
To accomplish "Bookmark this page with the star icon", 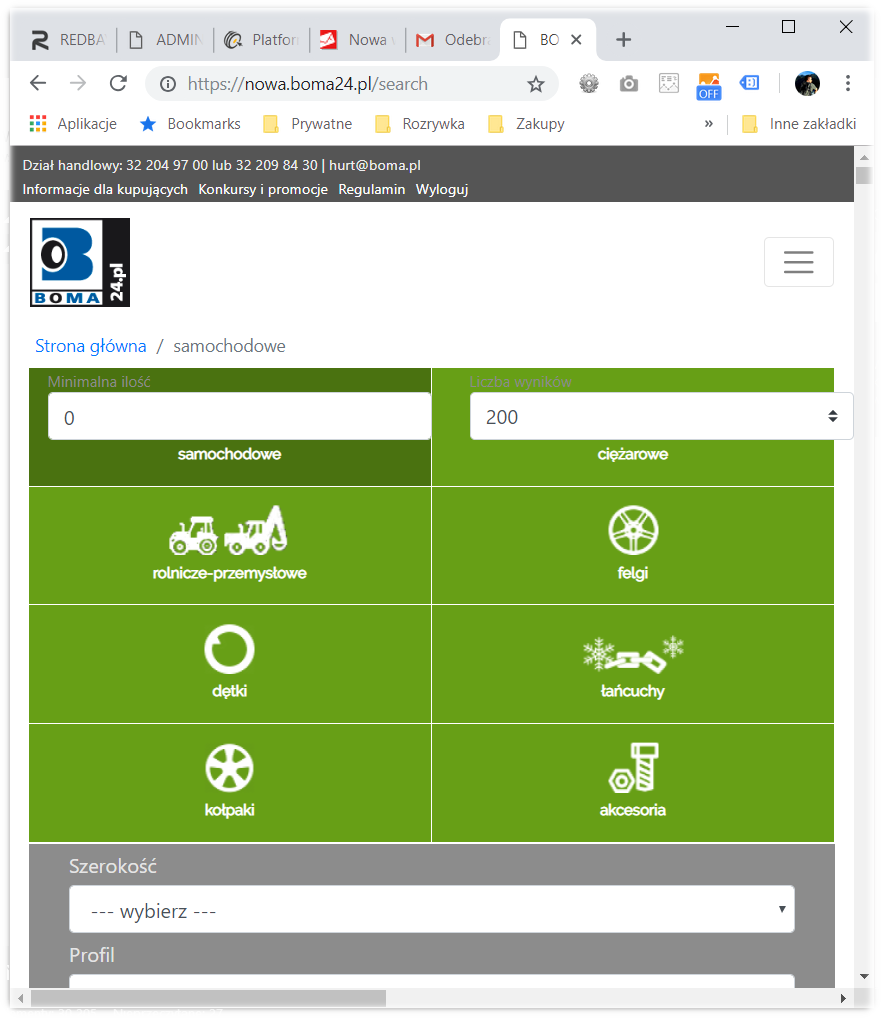I will pyautogui.click(x=536, y=84).
